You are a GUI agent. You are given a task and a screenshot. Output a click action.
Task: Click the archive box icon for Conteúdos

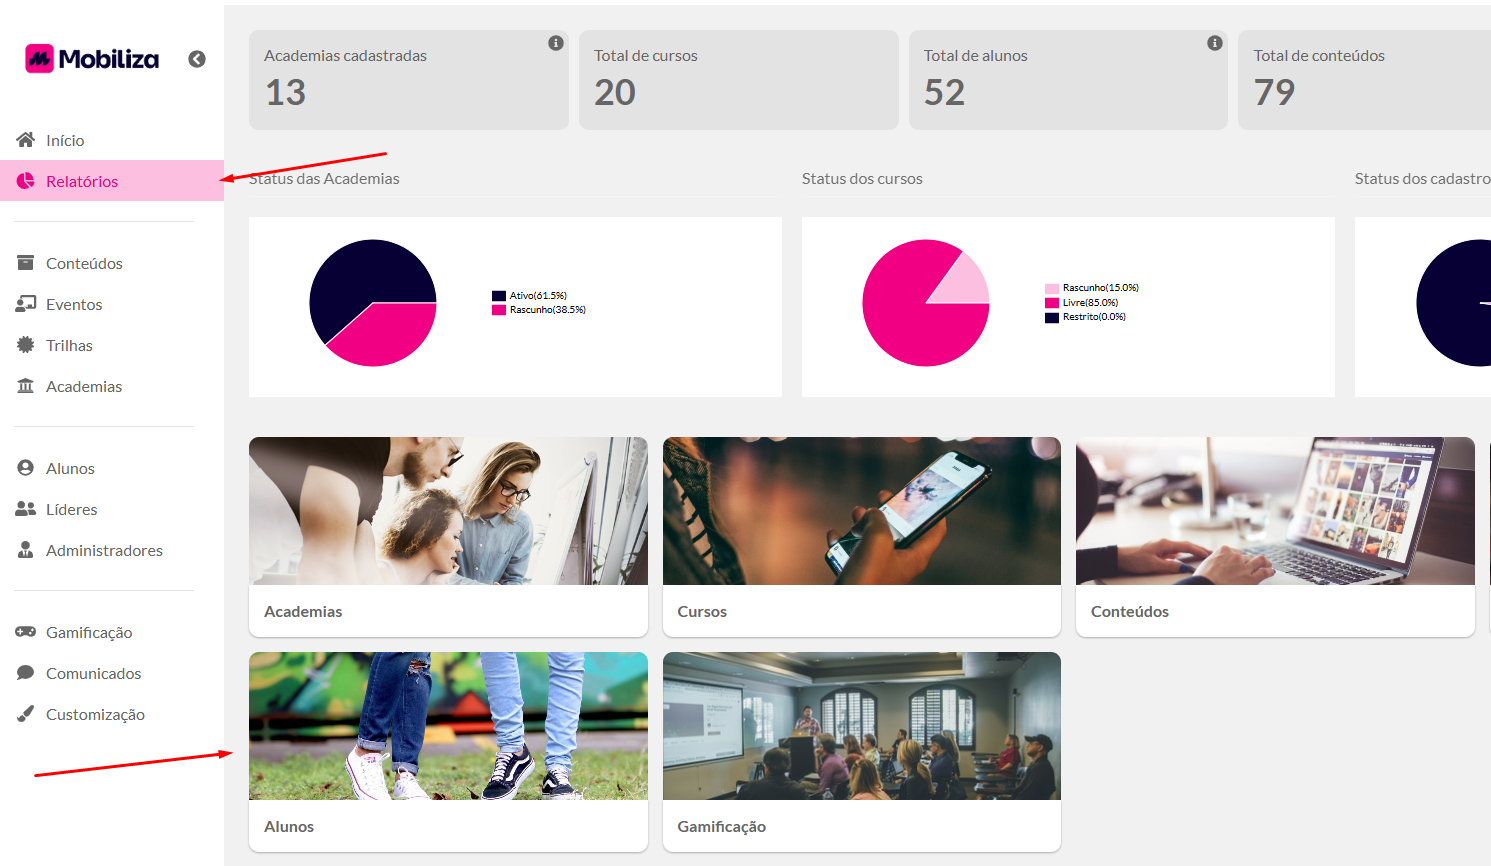click(26, 263)
